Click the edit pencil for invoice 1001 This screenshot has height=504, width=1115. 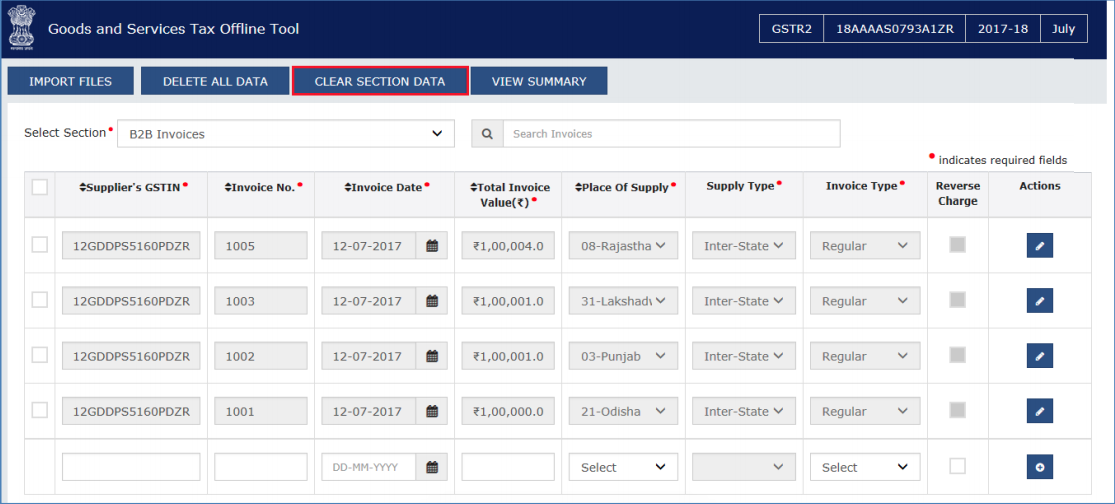coord(1040,411)
